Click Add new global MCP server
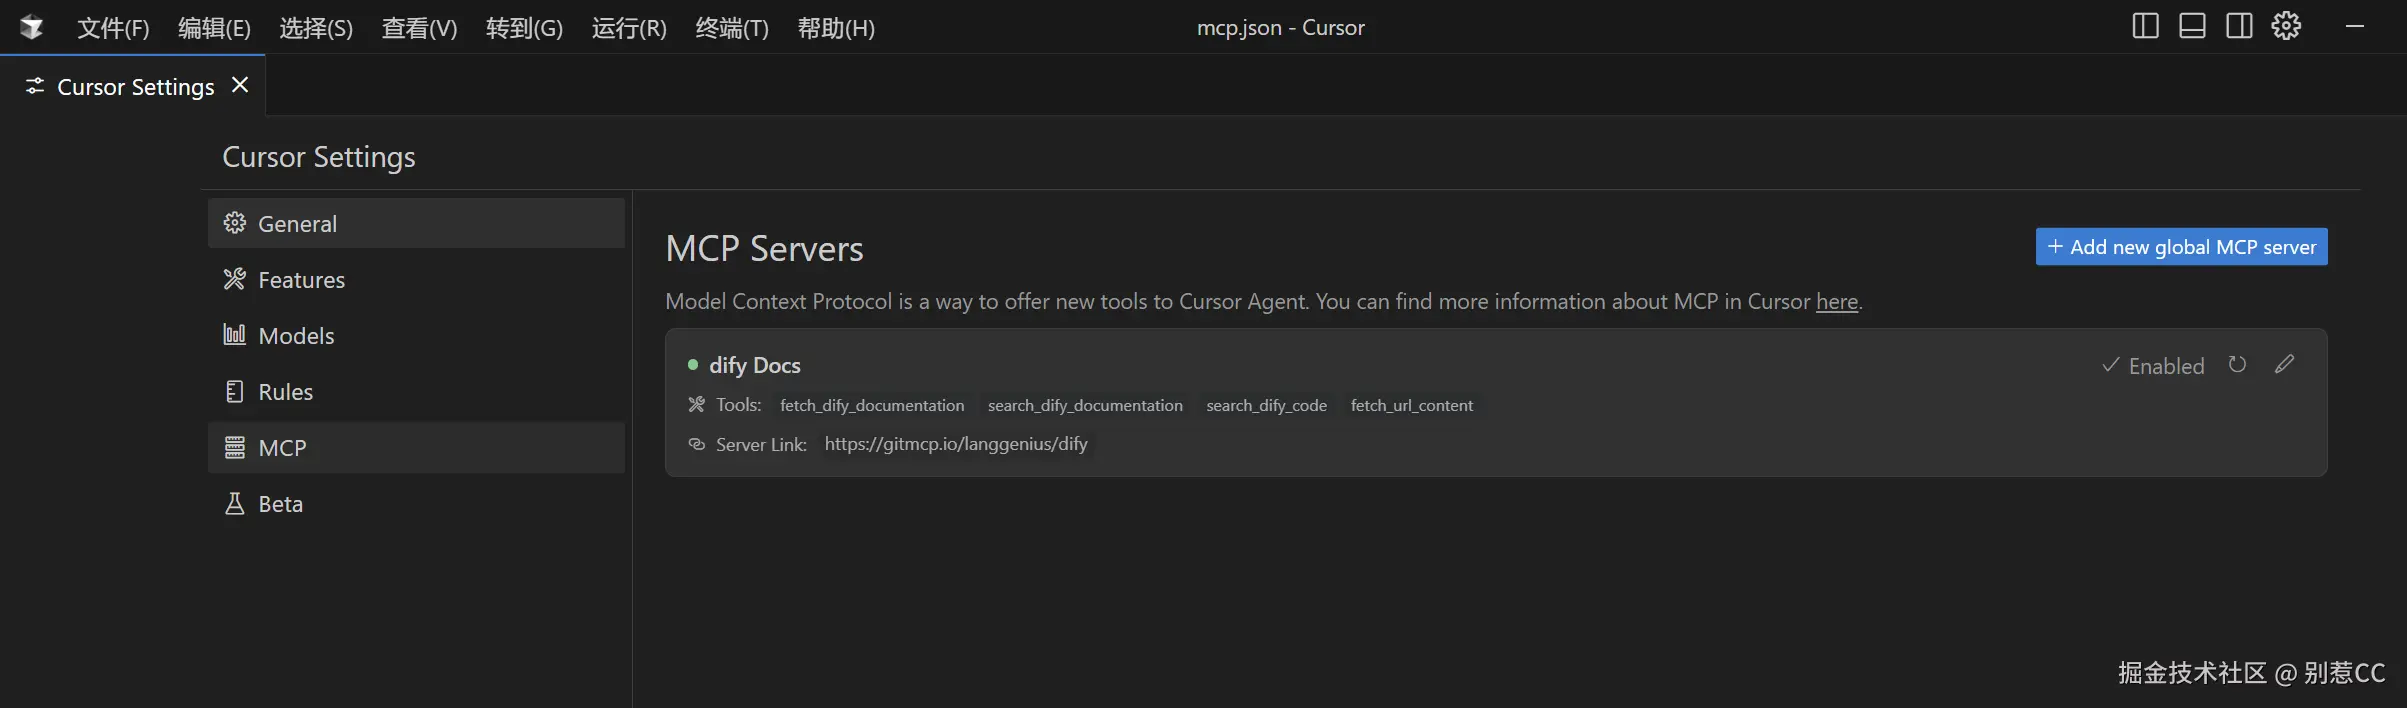The height and width of the screenshot is (708, 2407). pyautogui.click(x=2181, y=247)
